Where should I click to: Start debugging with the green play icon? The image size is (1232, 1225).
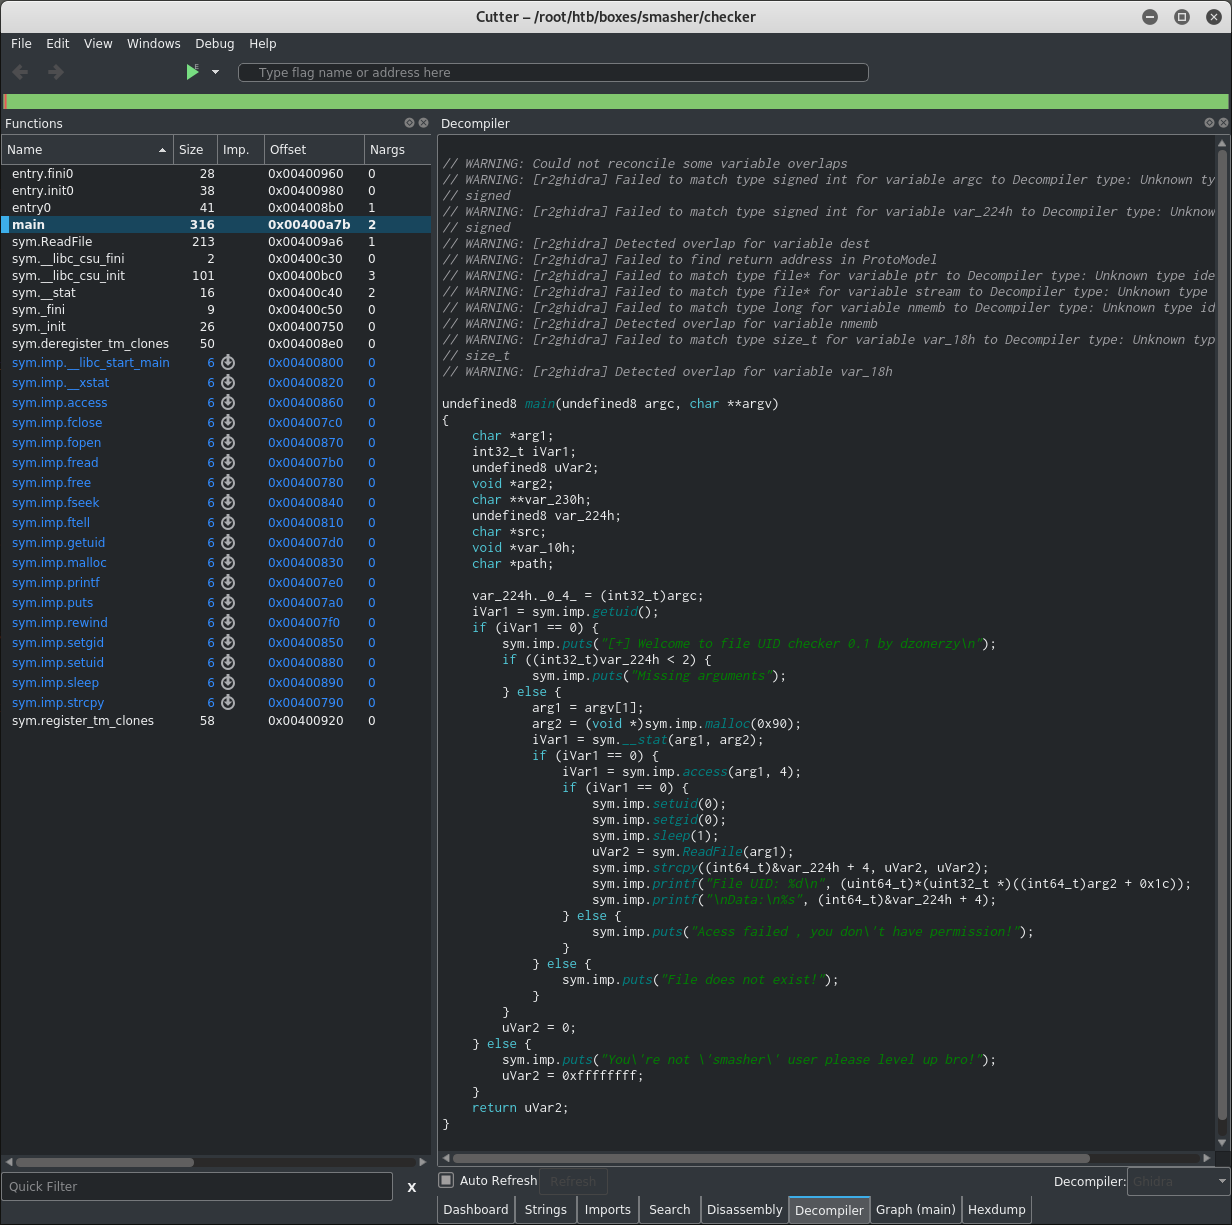(192, 71)
